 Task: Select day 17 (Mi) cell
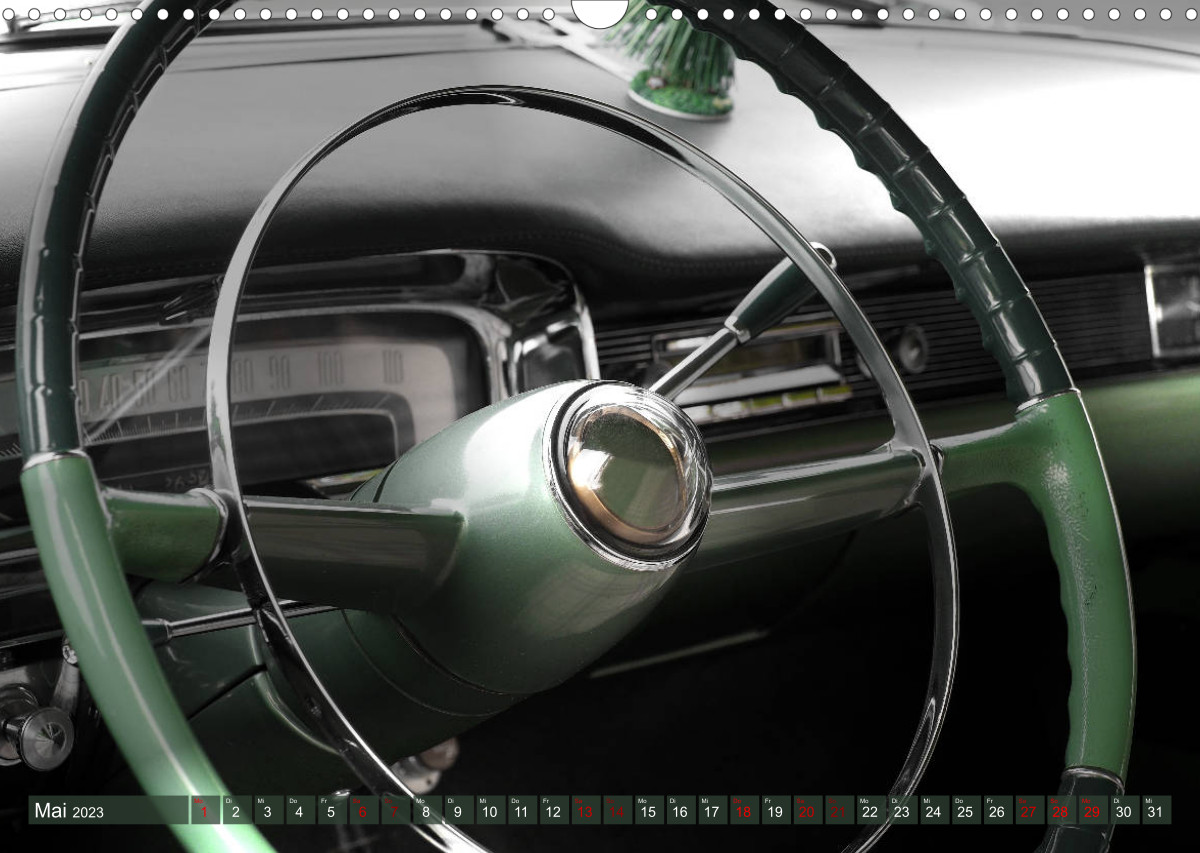pyautogui.click(x=712, y=810)
